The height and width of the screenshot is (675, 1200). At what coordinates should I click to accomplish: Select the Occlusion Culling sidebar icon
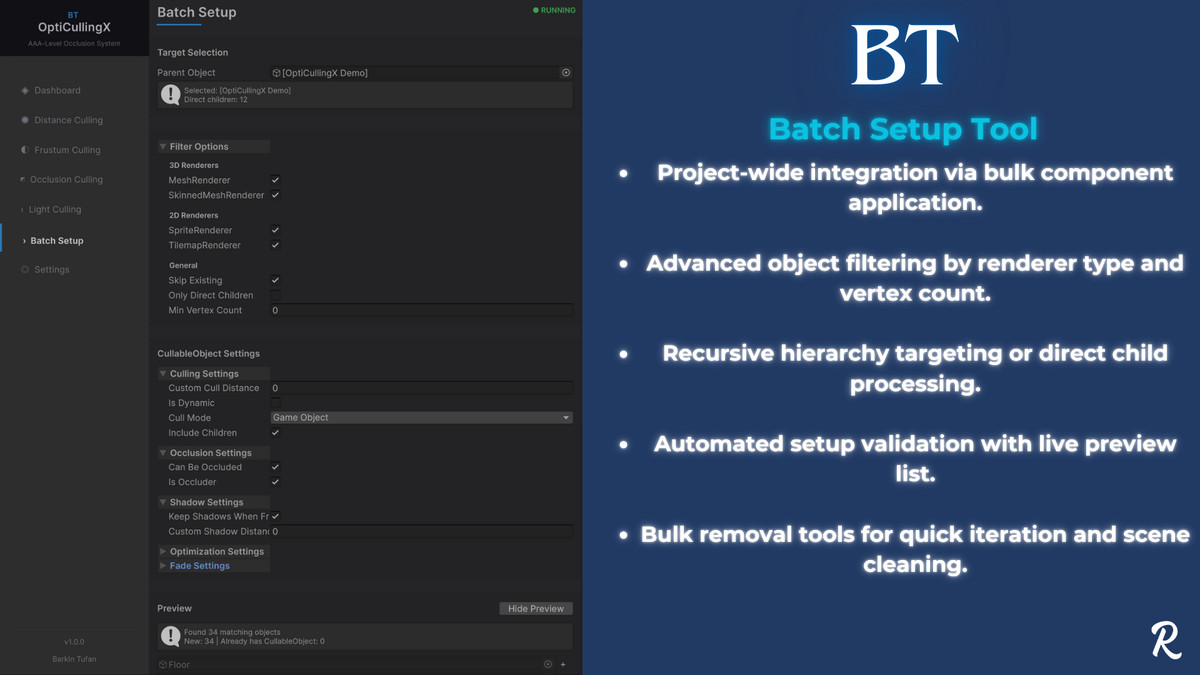[x=23, y=179]
